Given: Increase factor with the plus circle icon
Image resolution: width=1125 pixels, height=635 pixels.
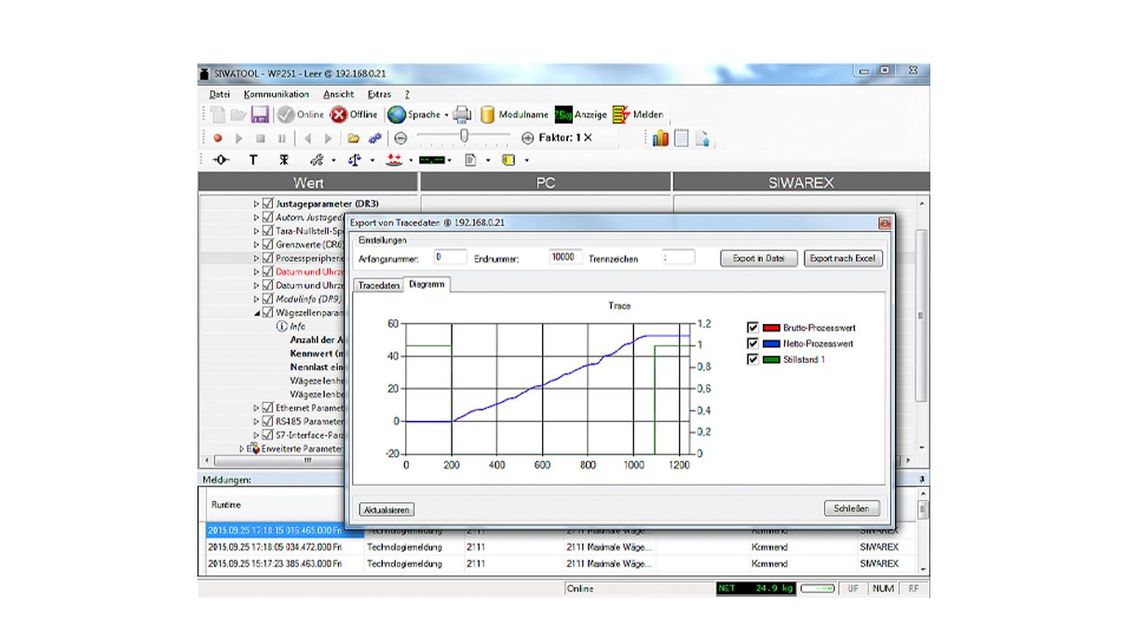Looking at the screenshot, I should click(x=527, y=138).
